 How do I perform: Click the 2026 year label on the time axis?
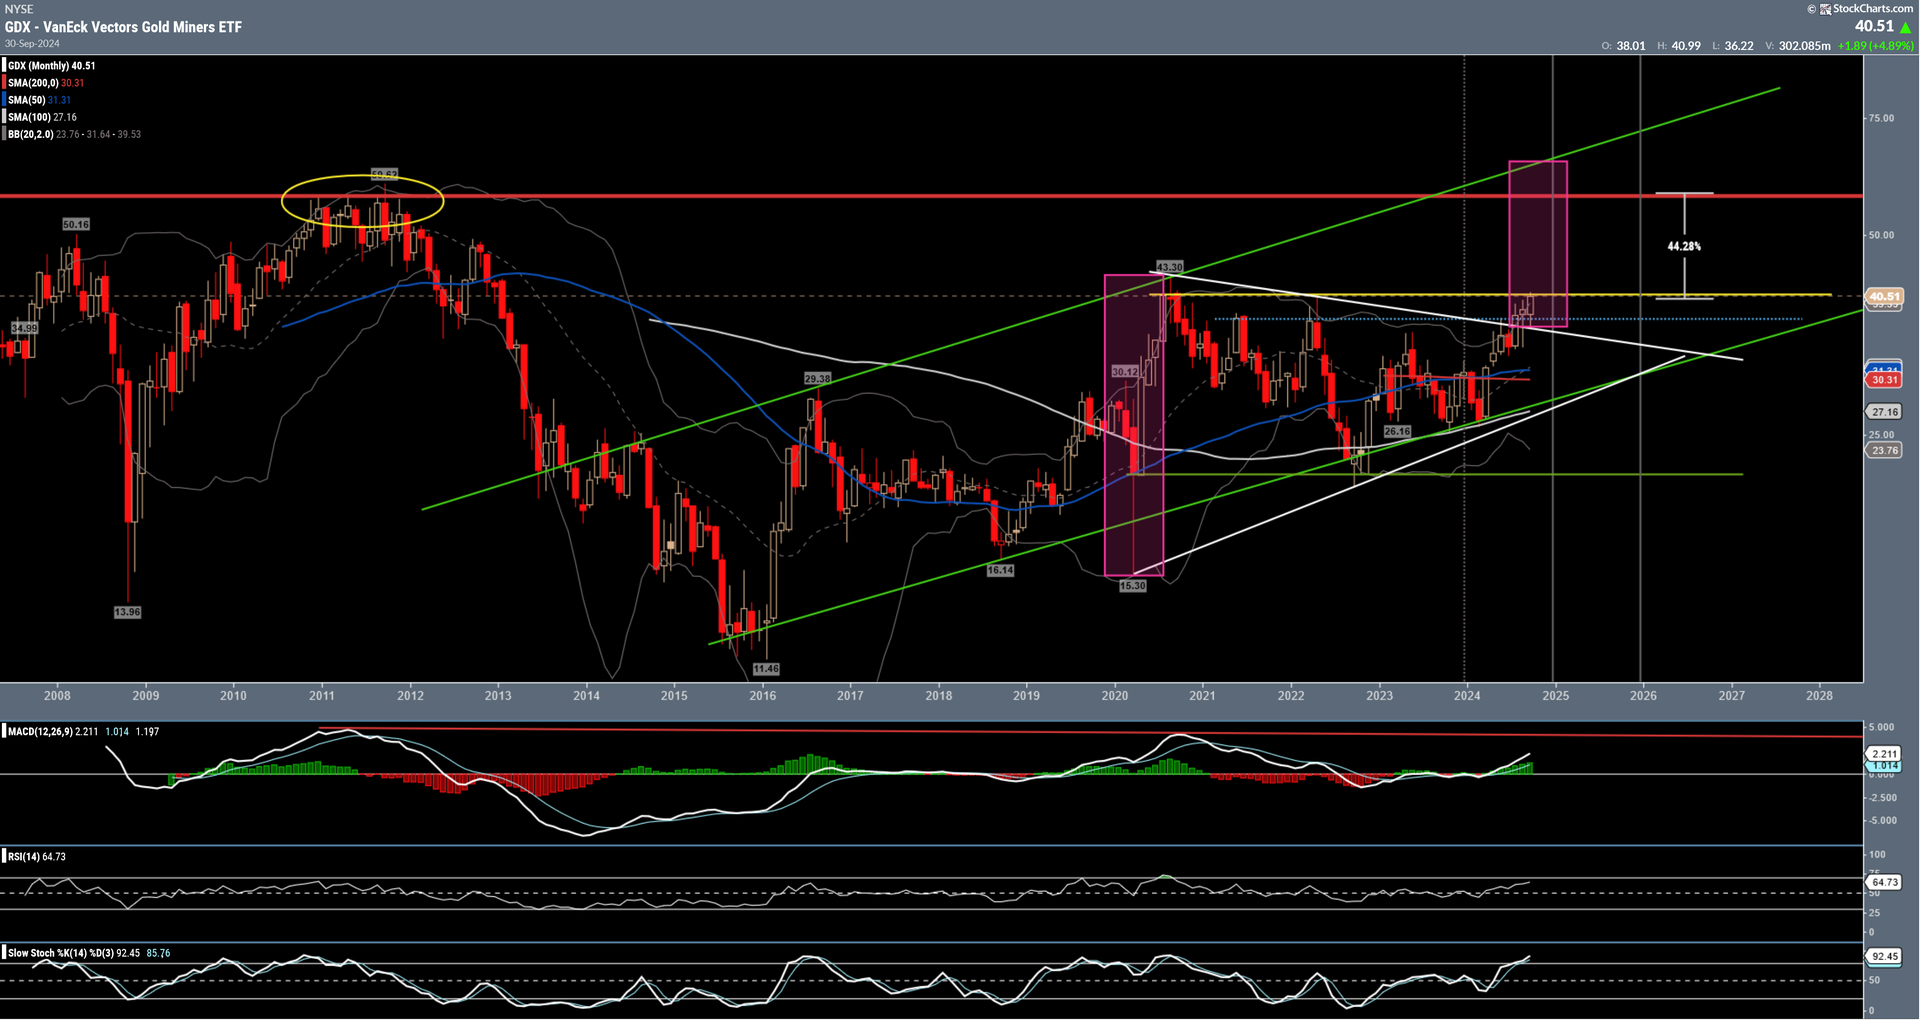pyautogui.click(x=1643, y=696)
